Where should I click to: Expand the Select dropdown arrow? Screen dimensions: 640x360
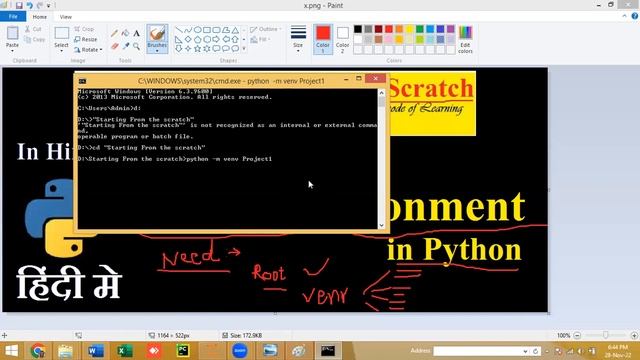(x=61, y=51)
